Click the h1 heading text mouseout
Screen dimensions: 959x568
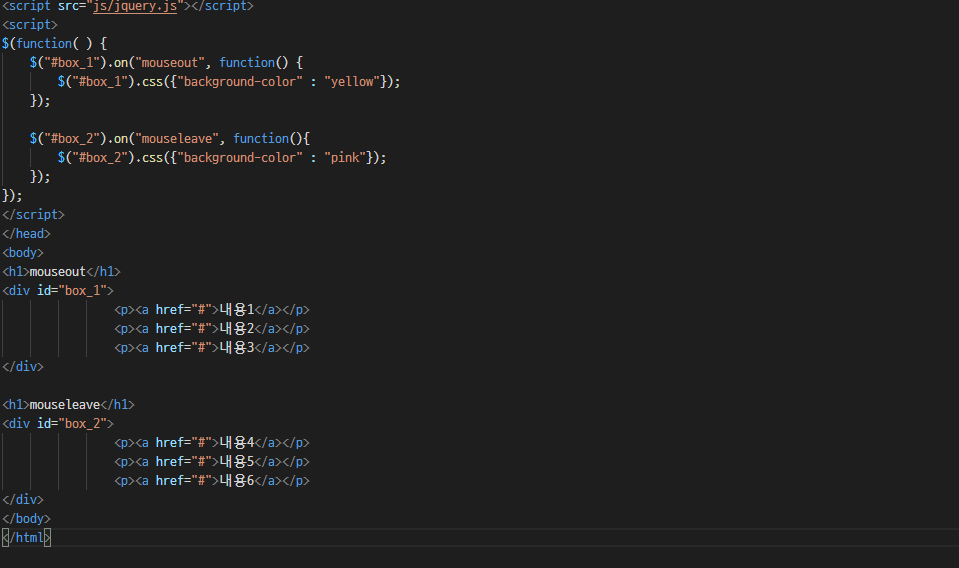[57, 271]
